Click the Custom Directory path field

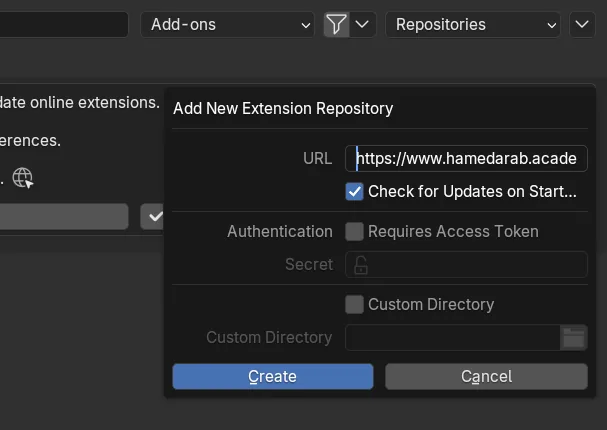tap(452, 337)
